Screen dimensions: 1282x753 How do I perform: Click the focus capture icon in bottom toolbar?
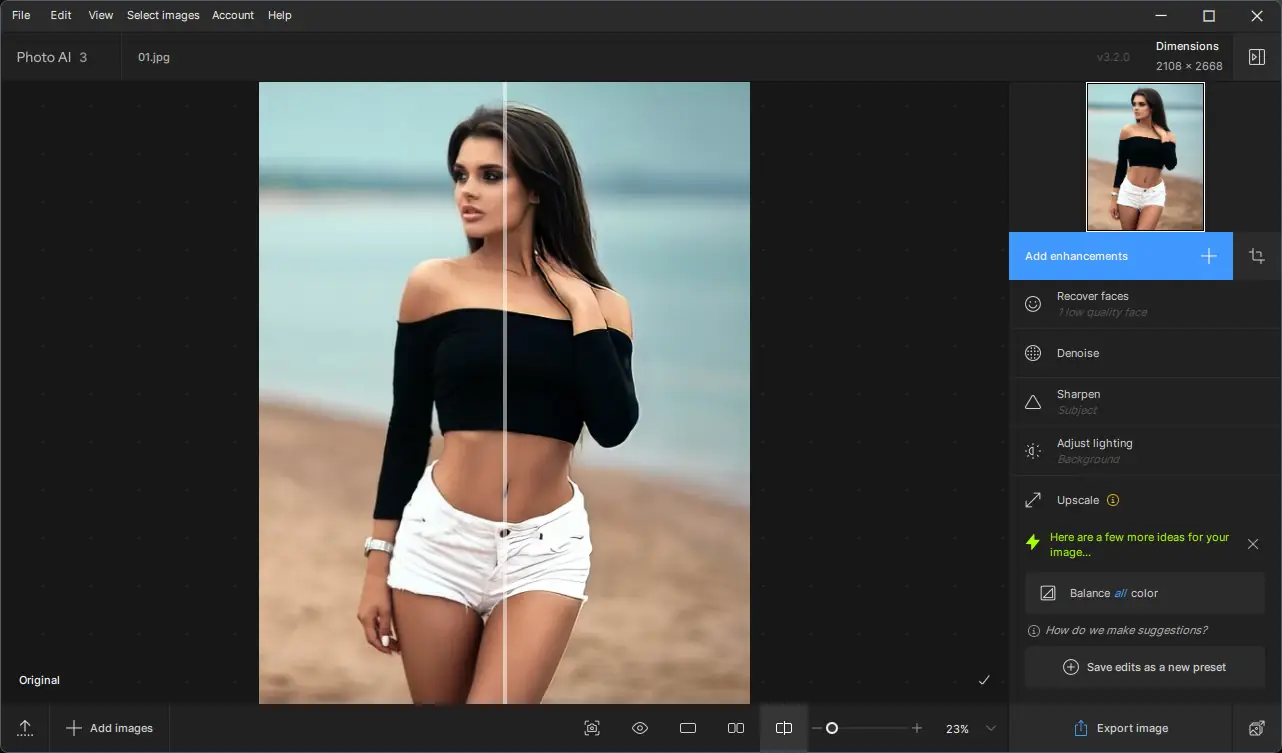(x=592, y=728)
